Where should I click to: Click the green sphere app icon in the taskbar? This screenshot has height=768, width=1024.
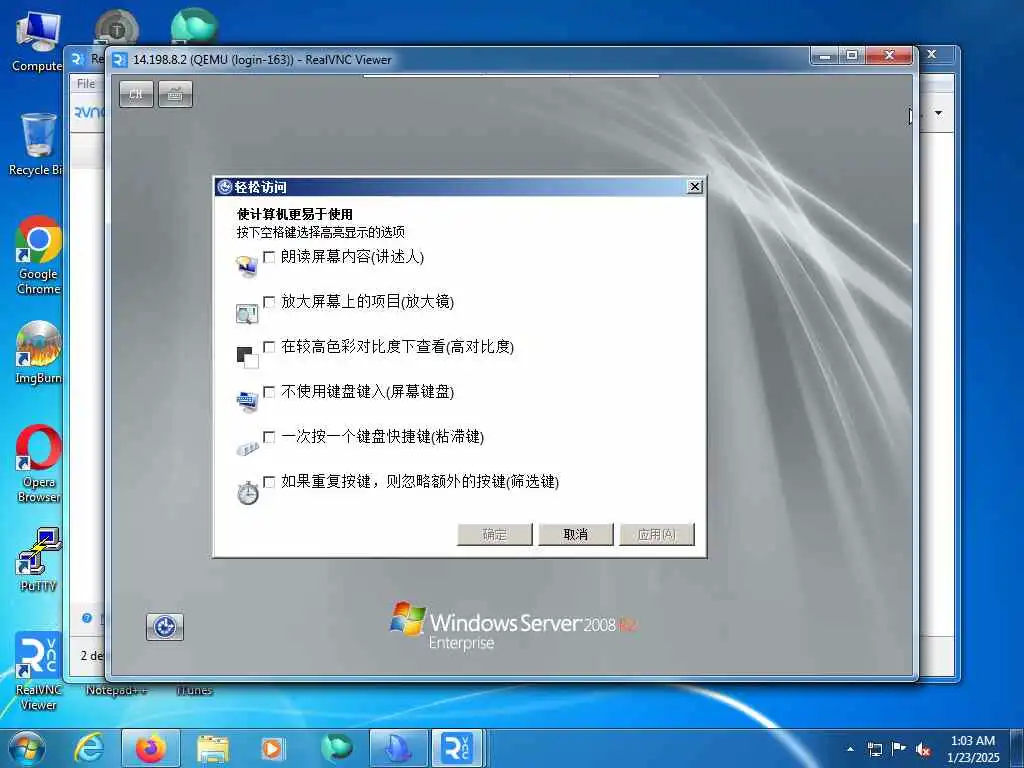(336, 748)
